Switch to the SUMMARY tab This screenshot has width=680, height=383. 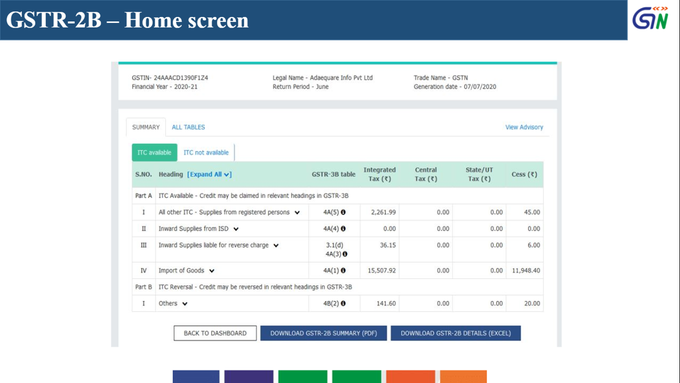(x=146, y=127)
